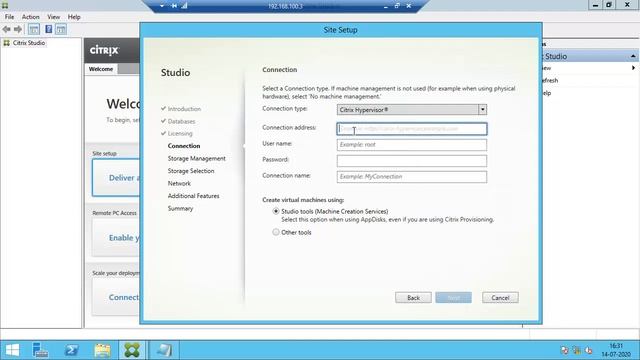
Task: Click into the Password field
Action: (412, 161)
